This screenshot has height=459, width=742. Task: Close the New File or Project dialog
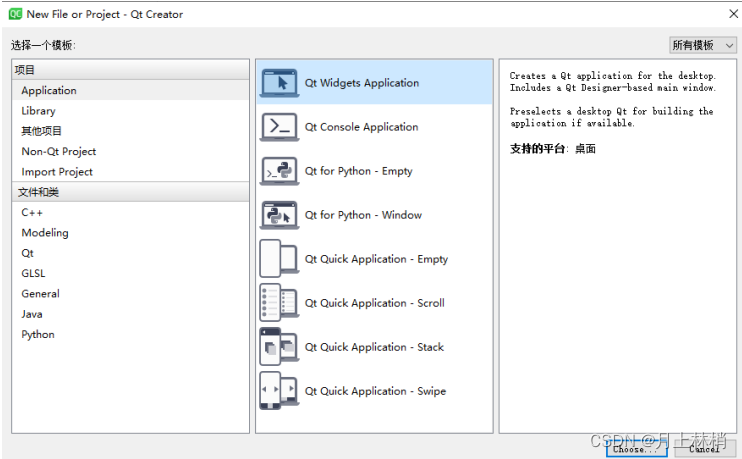[733, 14]
